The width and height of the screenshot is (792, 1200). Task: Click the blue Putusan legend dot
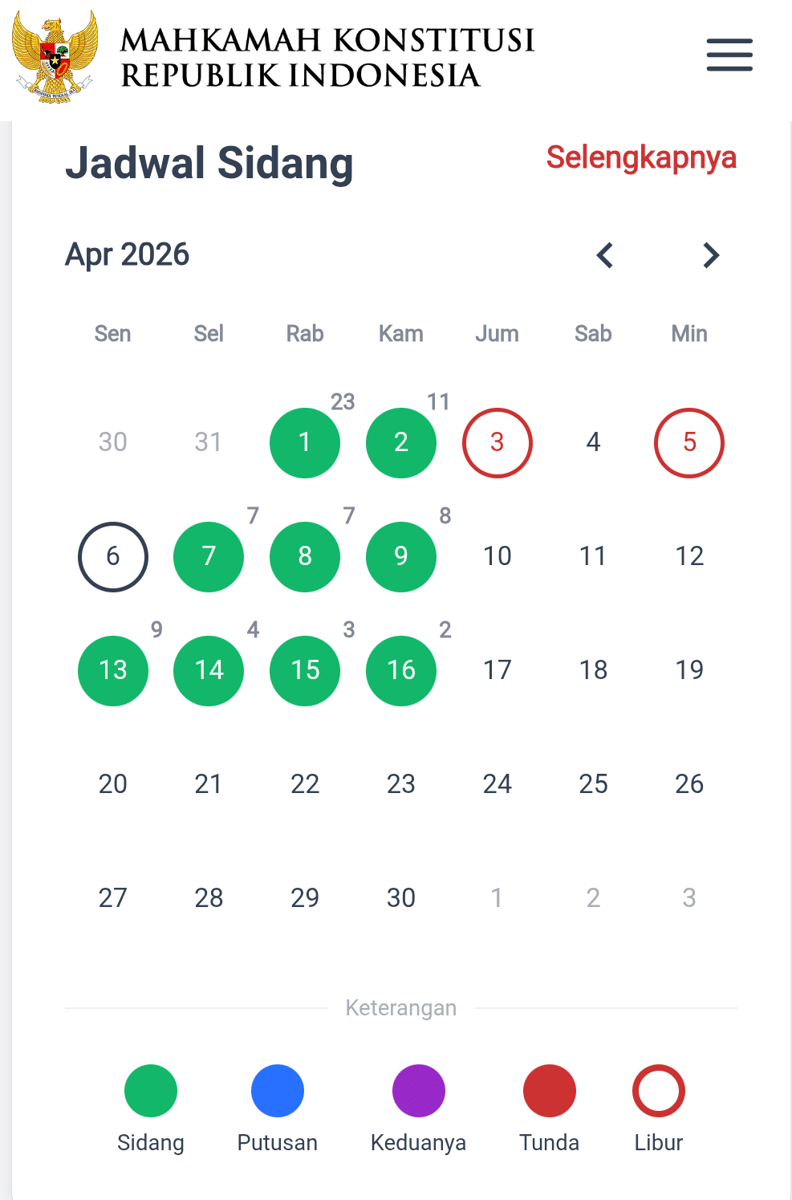277,1090
